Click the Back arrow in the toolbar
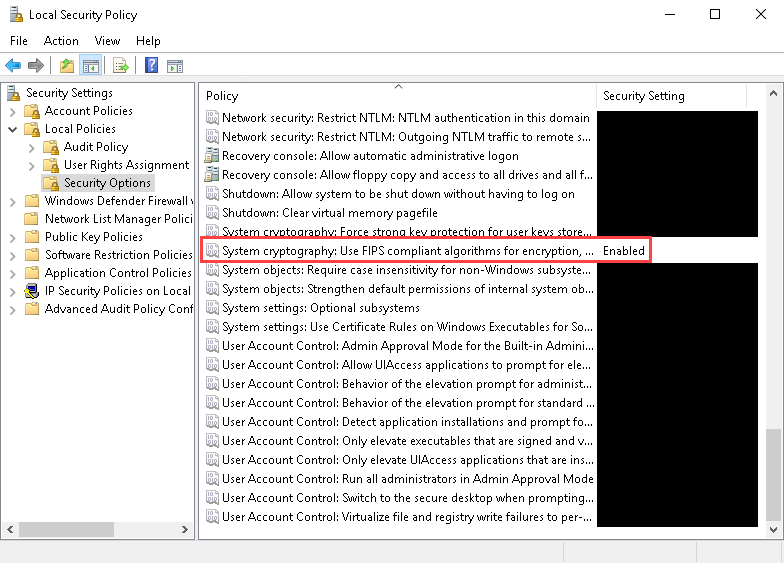The image size is (784, 563). 13,66
